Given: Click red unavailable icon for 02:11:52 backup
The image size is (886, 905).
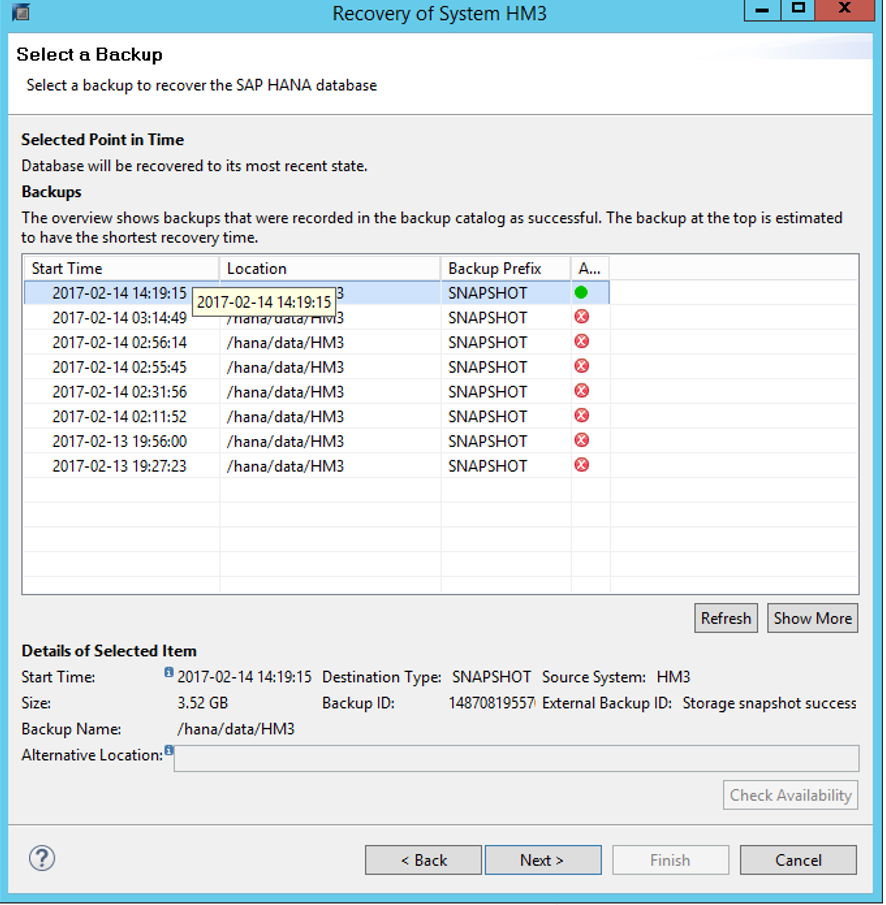Looking at the screenshot, I should coord(582,416).
